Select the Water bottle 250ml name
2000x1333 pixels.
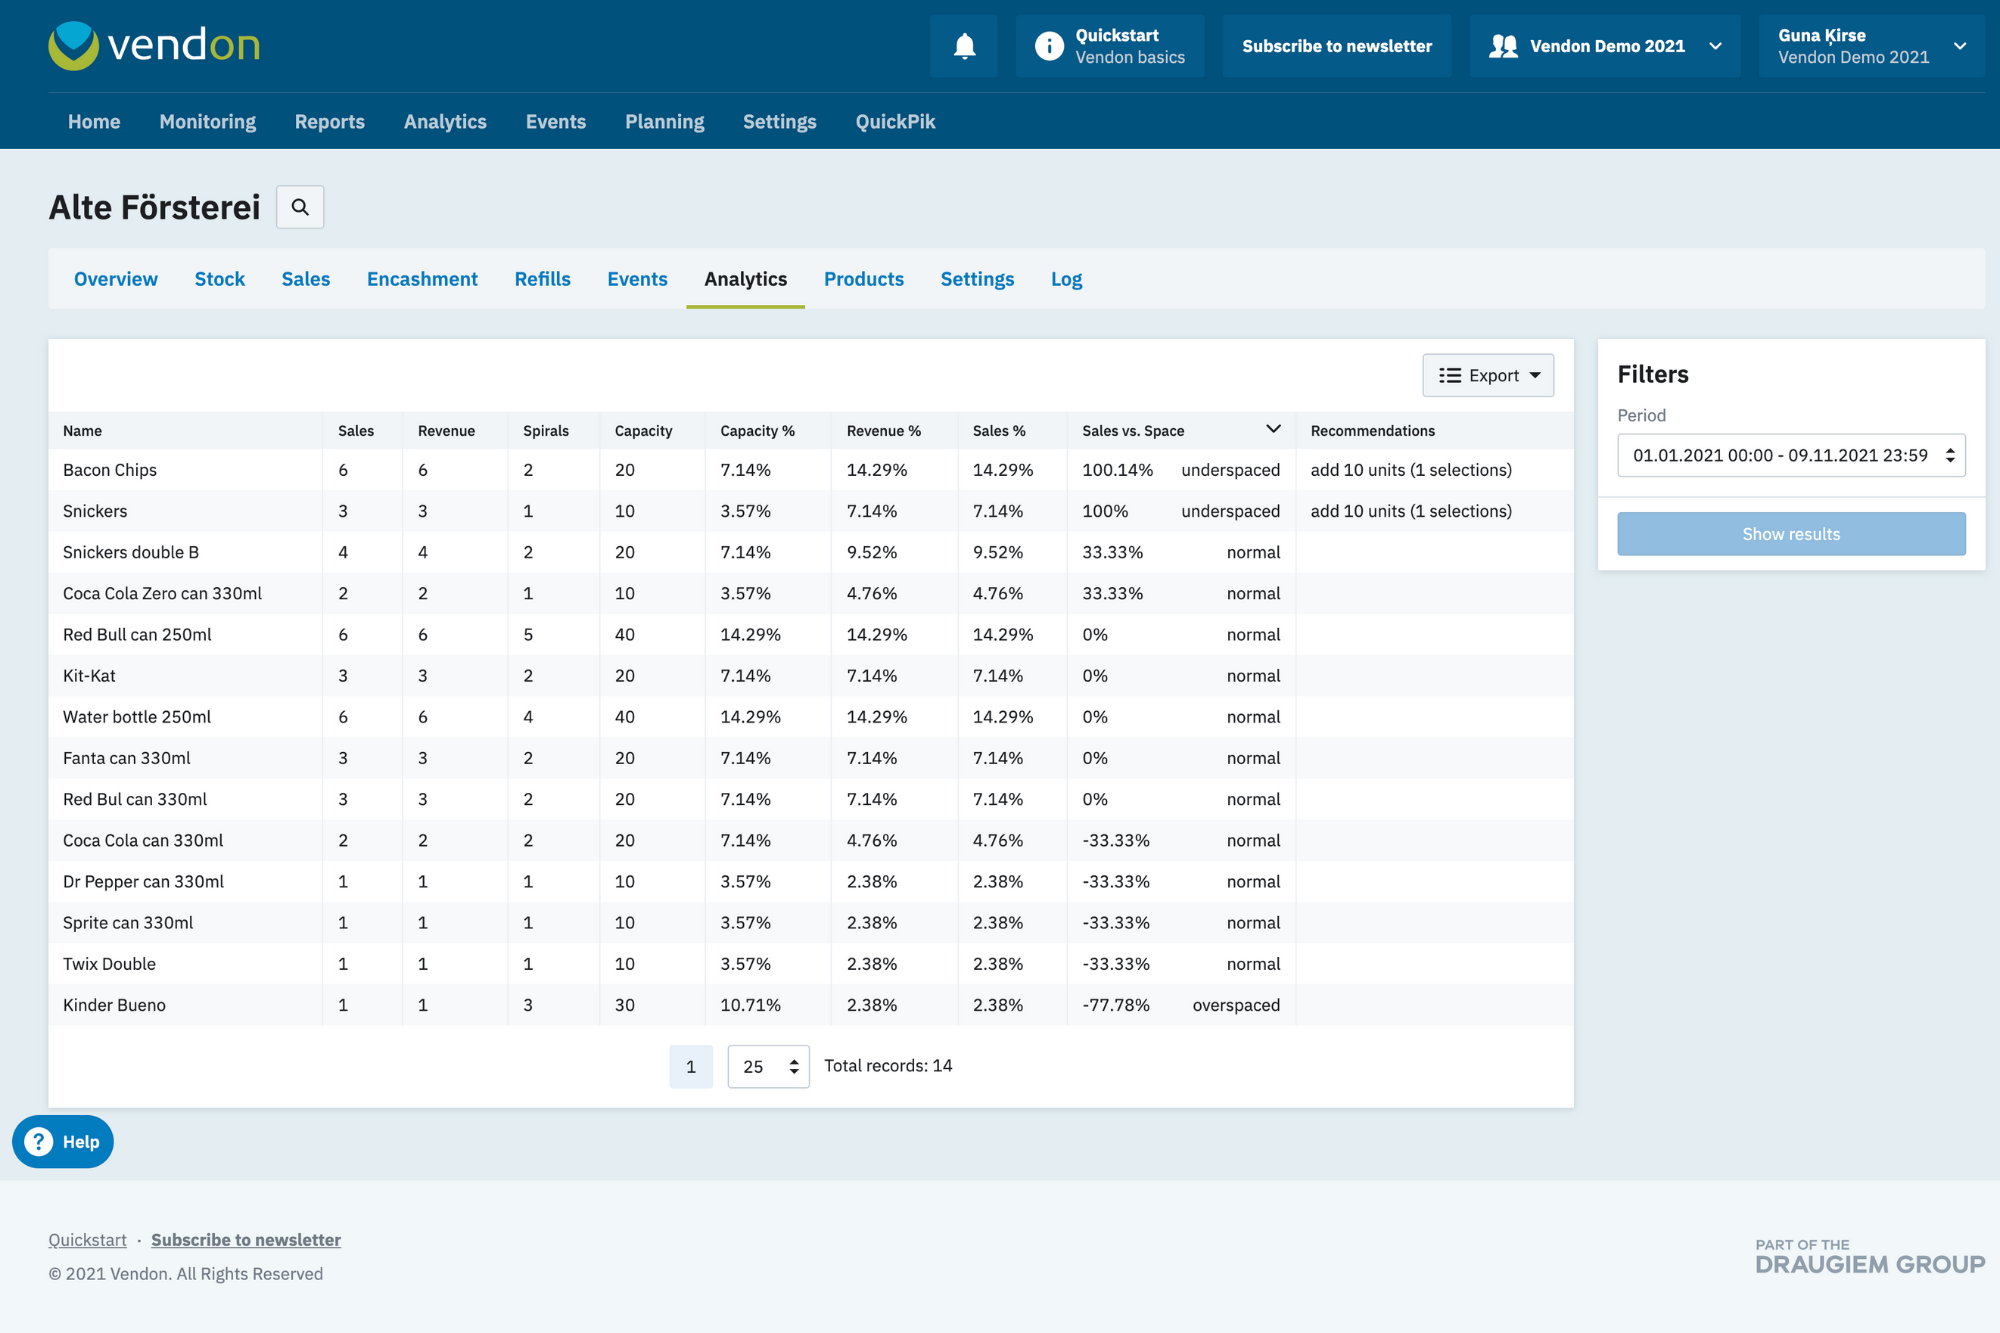click(x=137, y=716)
